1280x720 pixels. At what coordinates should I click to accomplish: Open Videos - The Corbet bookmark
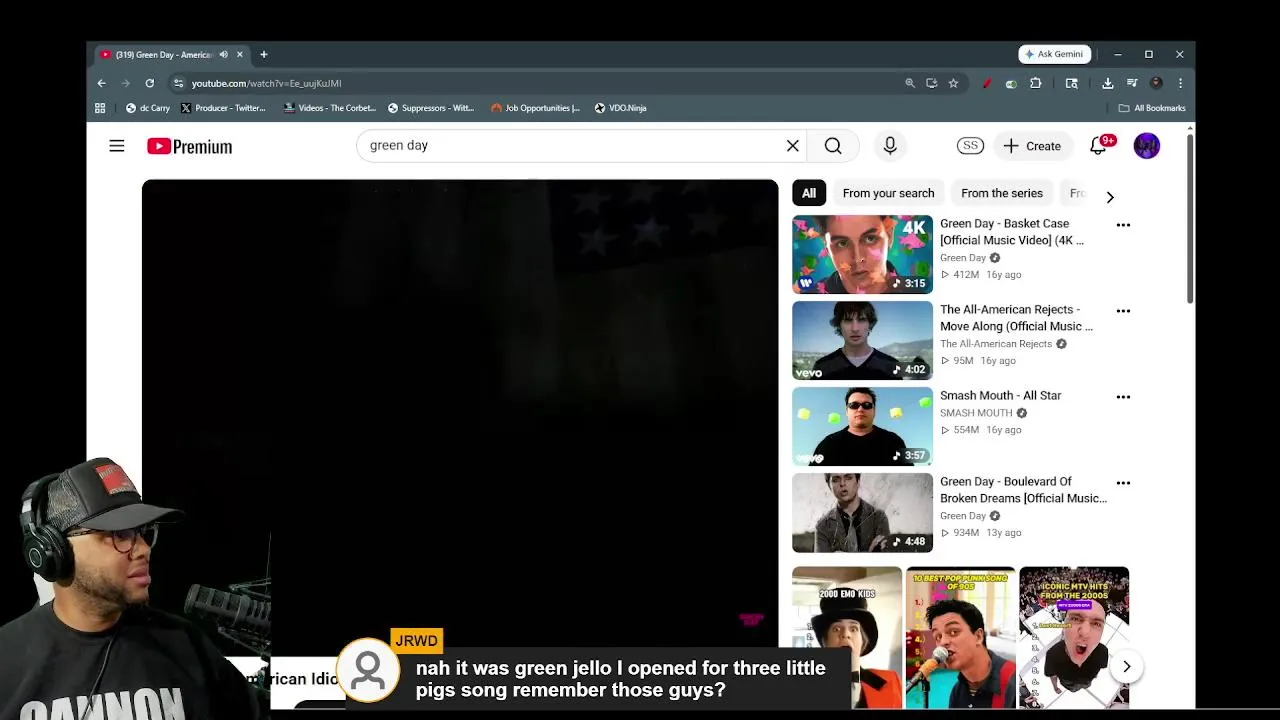click(x=330, y=108)
